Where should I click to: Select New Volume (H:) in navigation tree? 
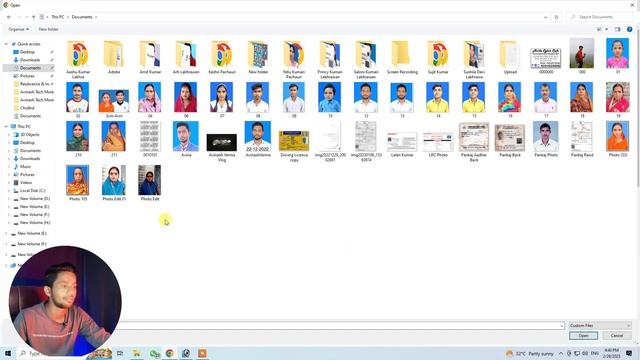pyautogui.click(x=35, y=223)
